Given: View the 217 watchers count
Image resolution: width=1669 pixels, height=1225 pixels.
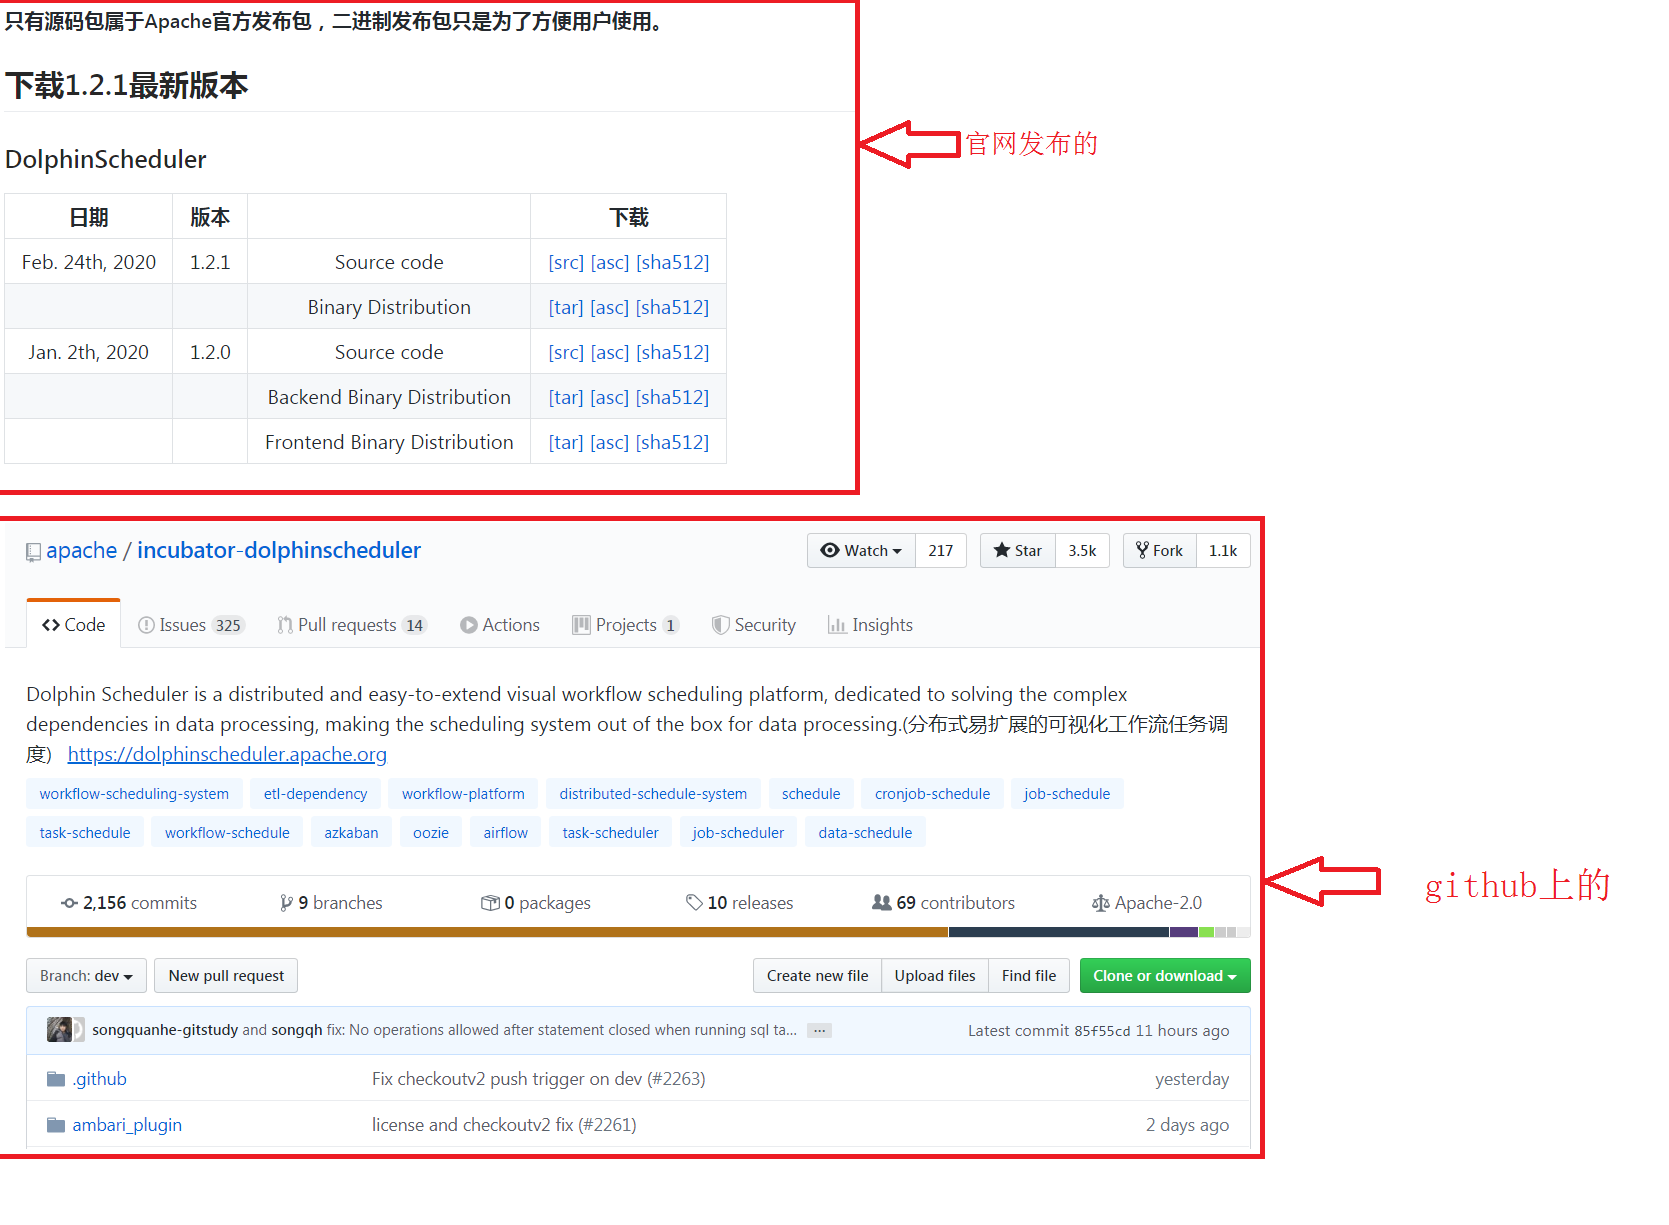Looking at the screenshot, I should pos(941,551).
